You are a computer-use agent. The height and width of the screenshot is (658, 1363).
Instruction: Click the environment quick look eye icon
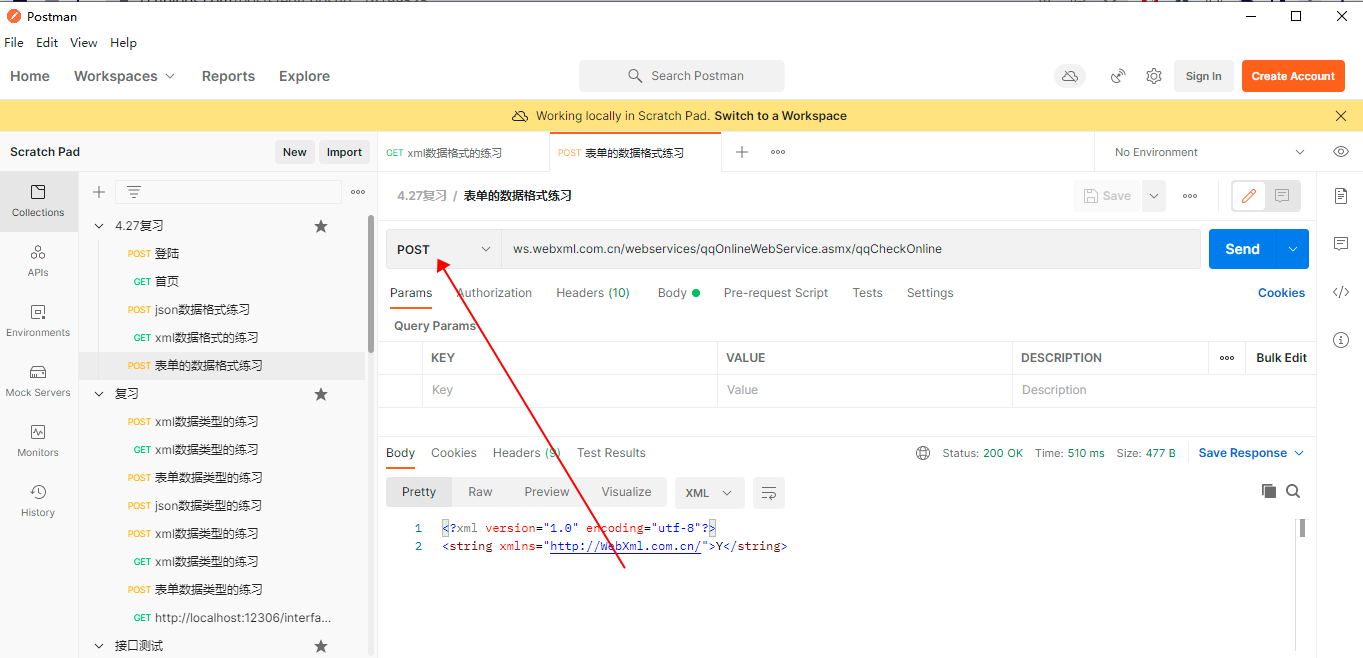(1341, 152)
